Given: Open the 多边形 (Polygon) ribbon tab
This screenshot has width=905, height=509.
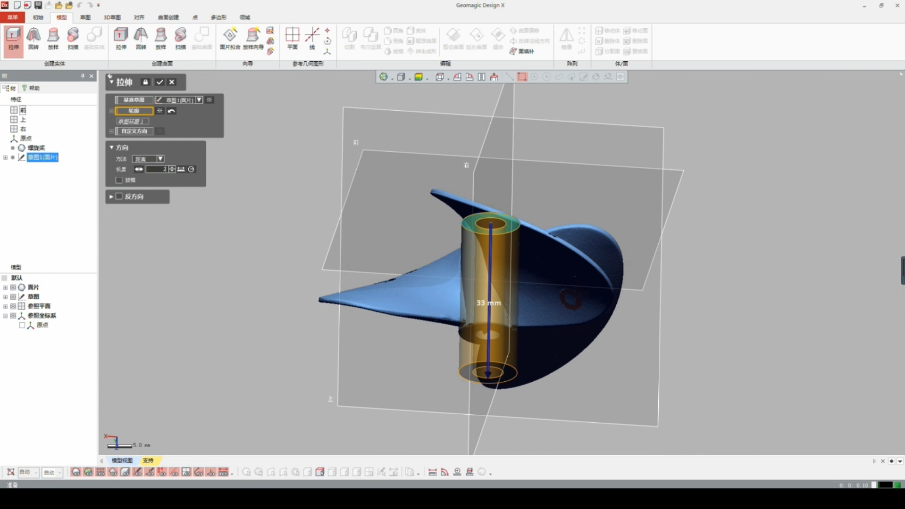Looking at the screenshot, I should pyautogui.click(x=218, y=17).
